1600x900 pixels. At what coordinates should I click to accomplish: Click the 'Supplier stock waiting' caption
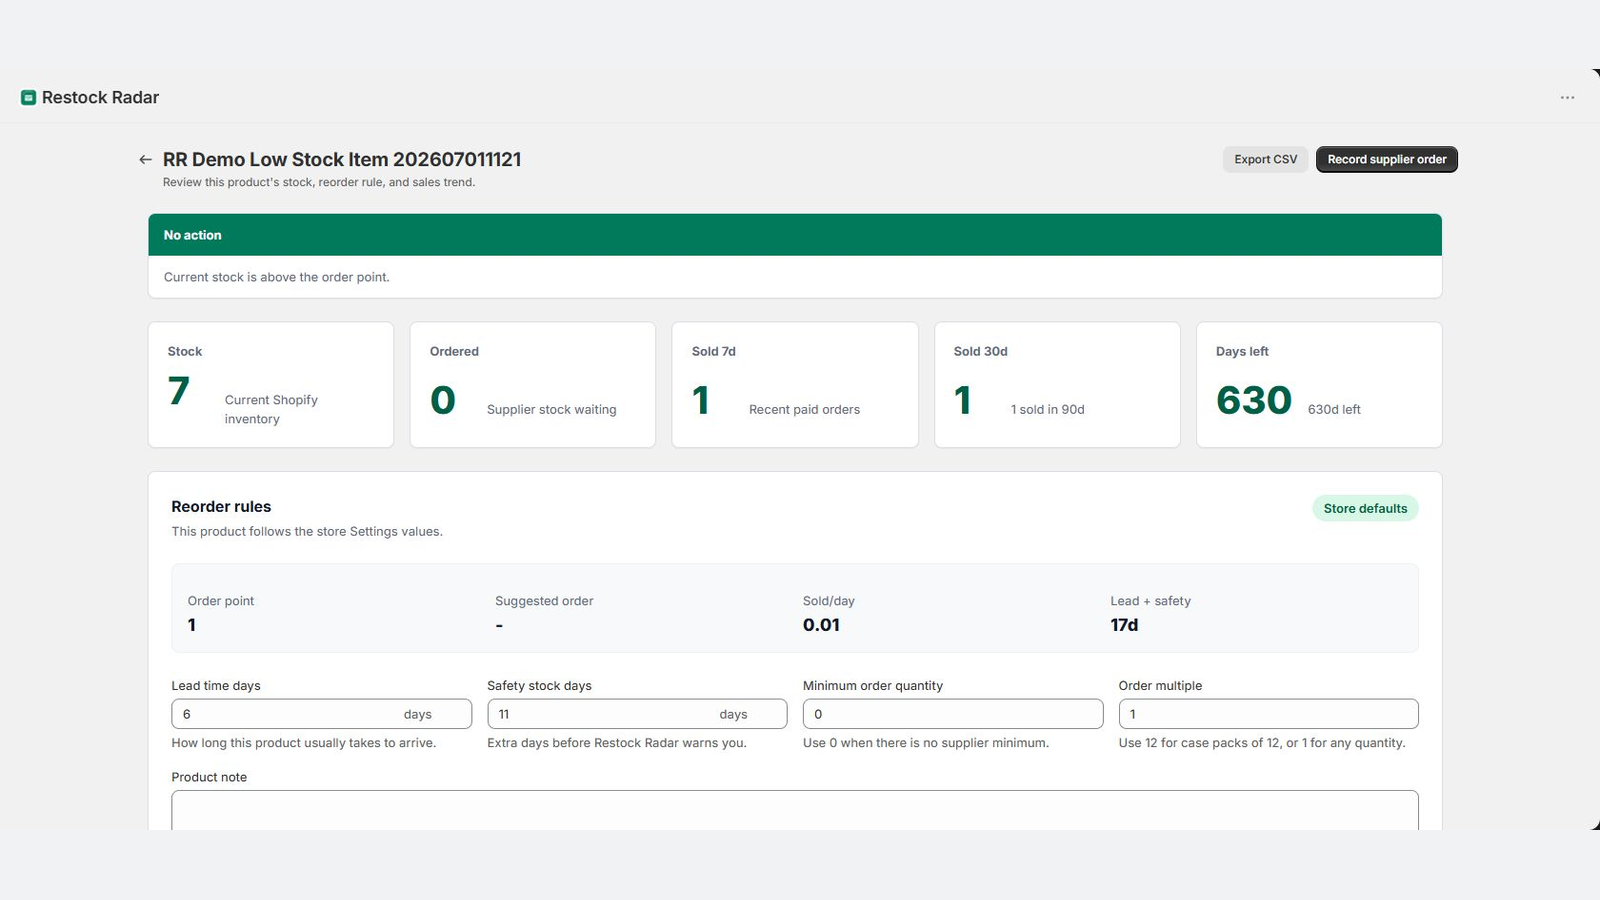(x=552, y=409)
